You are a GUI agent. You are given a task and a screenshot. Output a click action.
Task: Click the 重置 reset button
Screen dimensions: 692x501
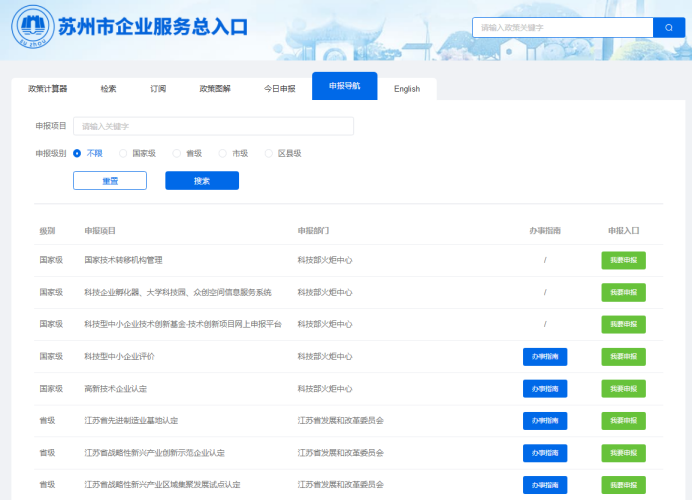click(110, 181)
